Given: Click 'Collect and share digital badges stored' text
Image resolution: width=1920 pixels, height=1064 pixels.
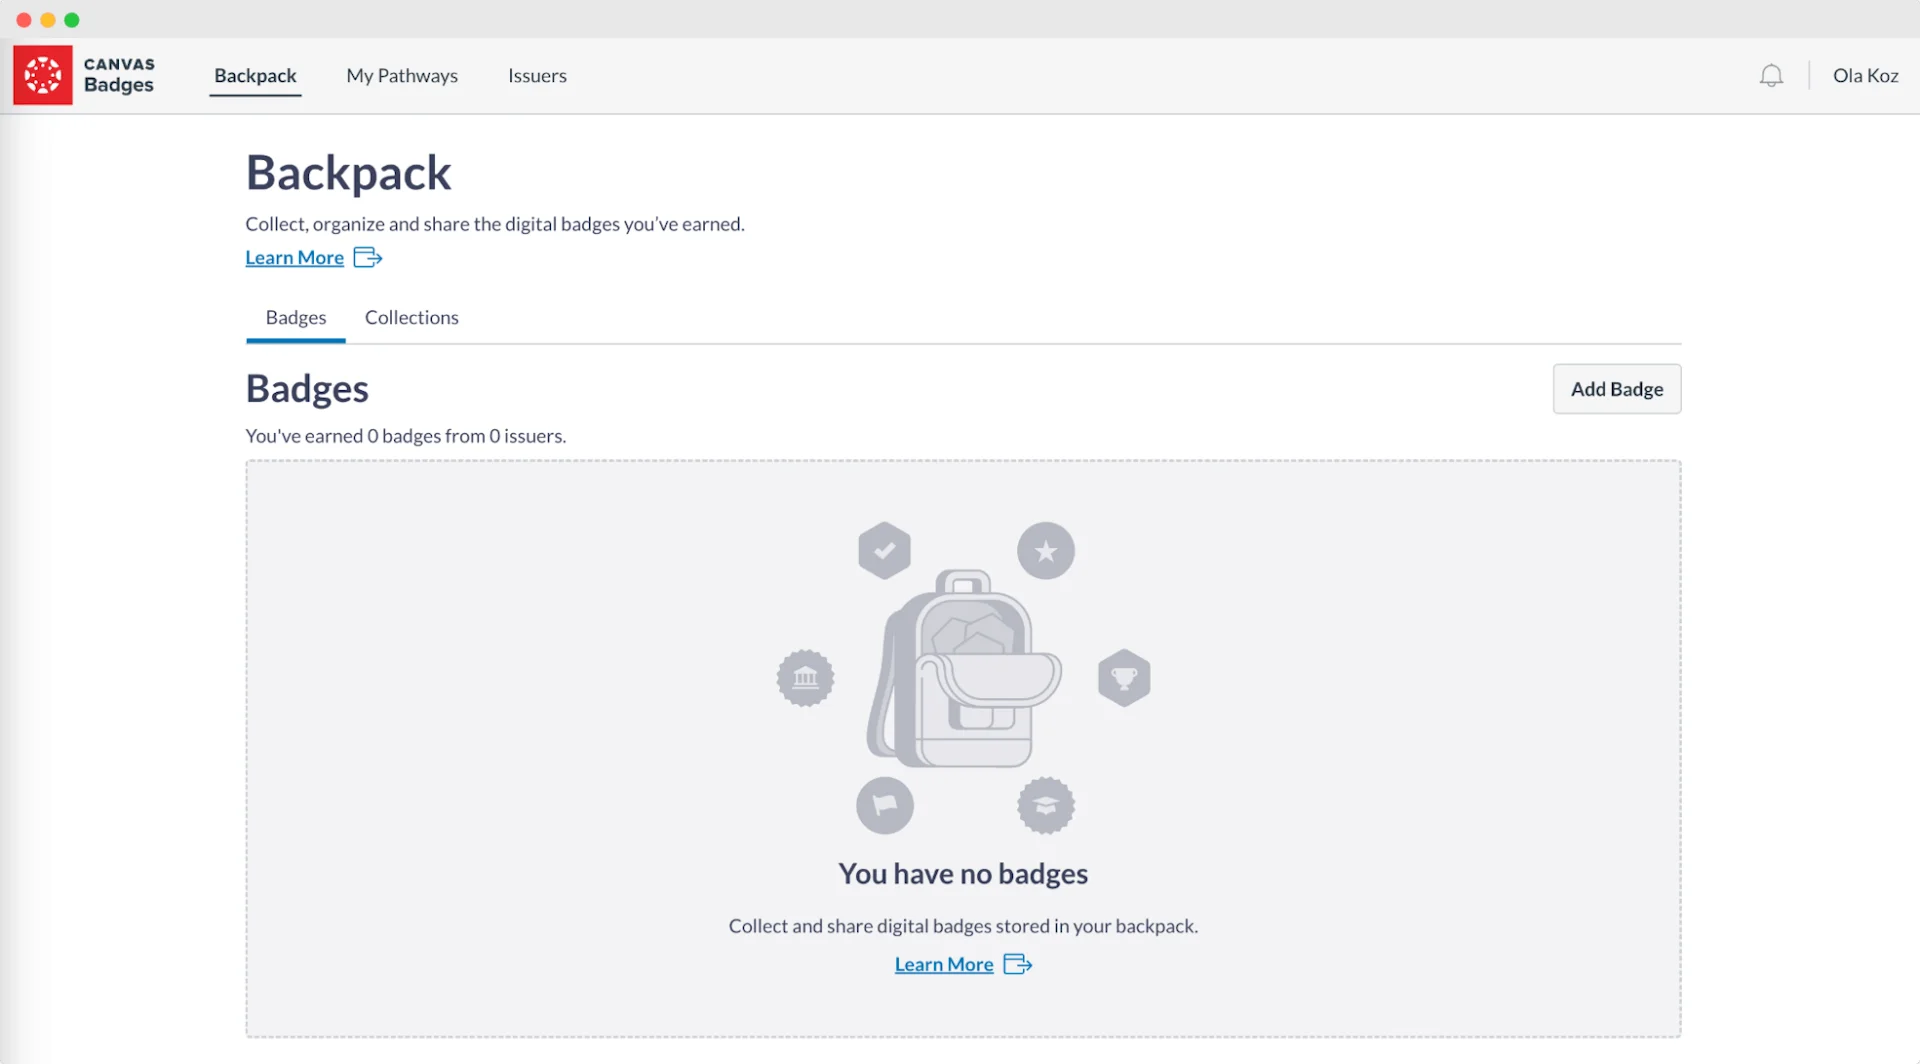Looking at the screenshot, I should pos(963,926).
